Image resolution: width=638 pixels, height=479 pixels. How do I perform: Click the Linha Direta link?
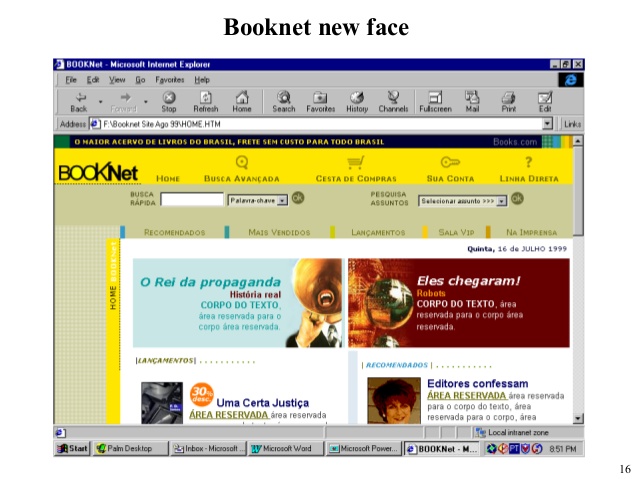[x=529, y=179]
